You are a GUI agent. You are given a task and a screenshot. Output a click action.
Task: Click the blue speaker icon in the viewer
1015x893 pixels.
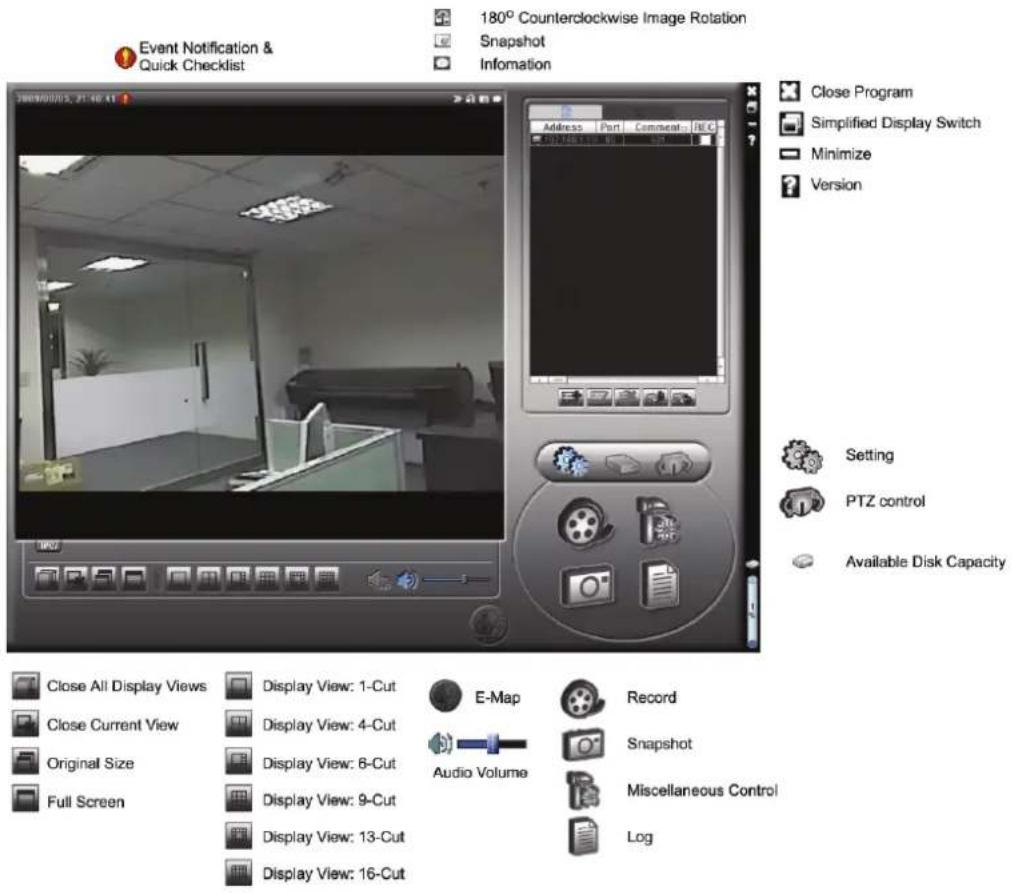click(x=407, y=580)
